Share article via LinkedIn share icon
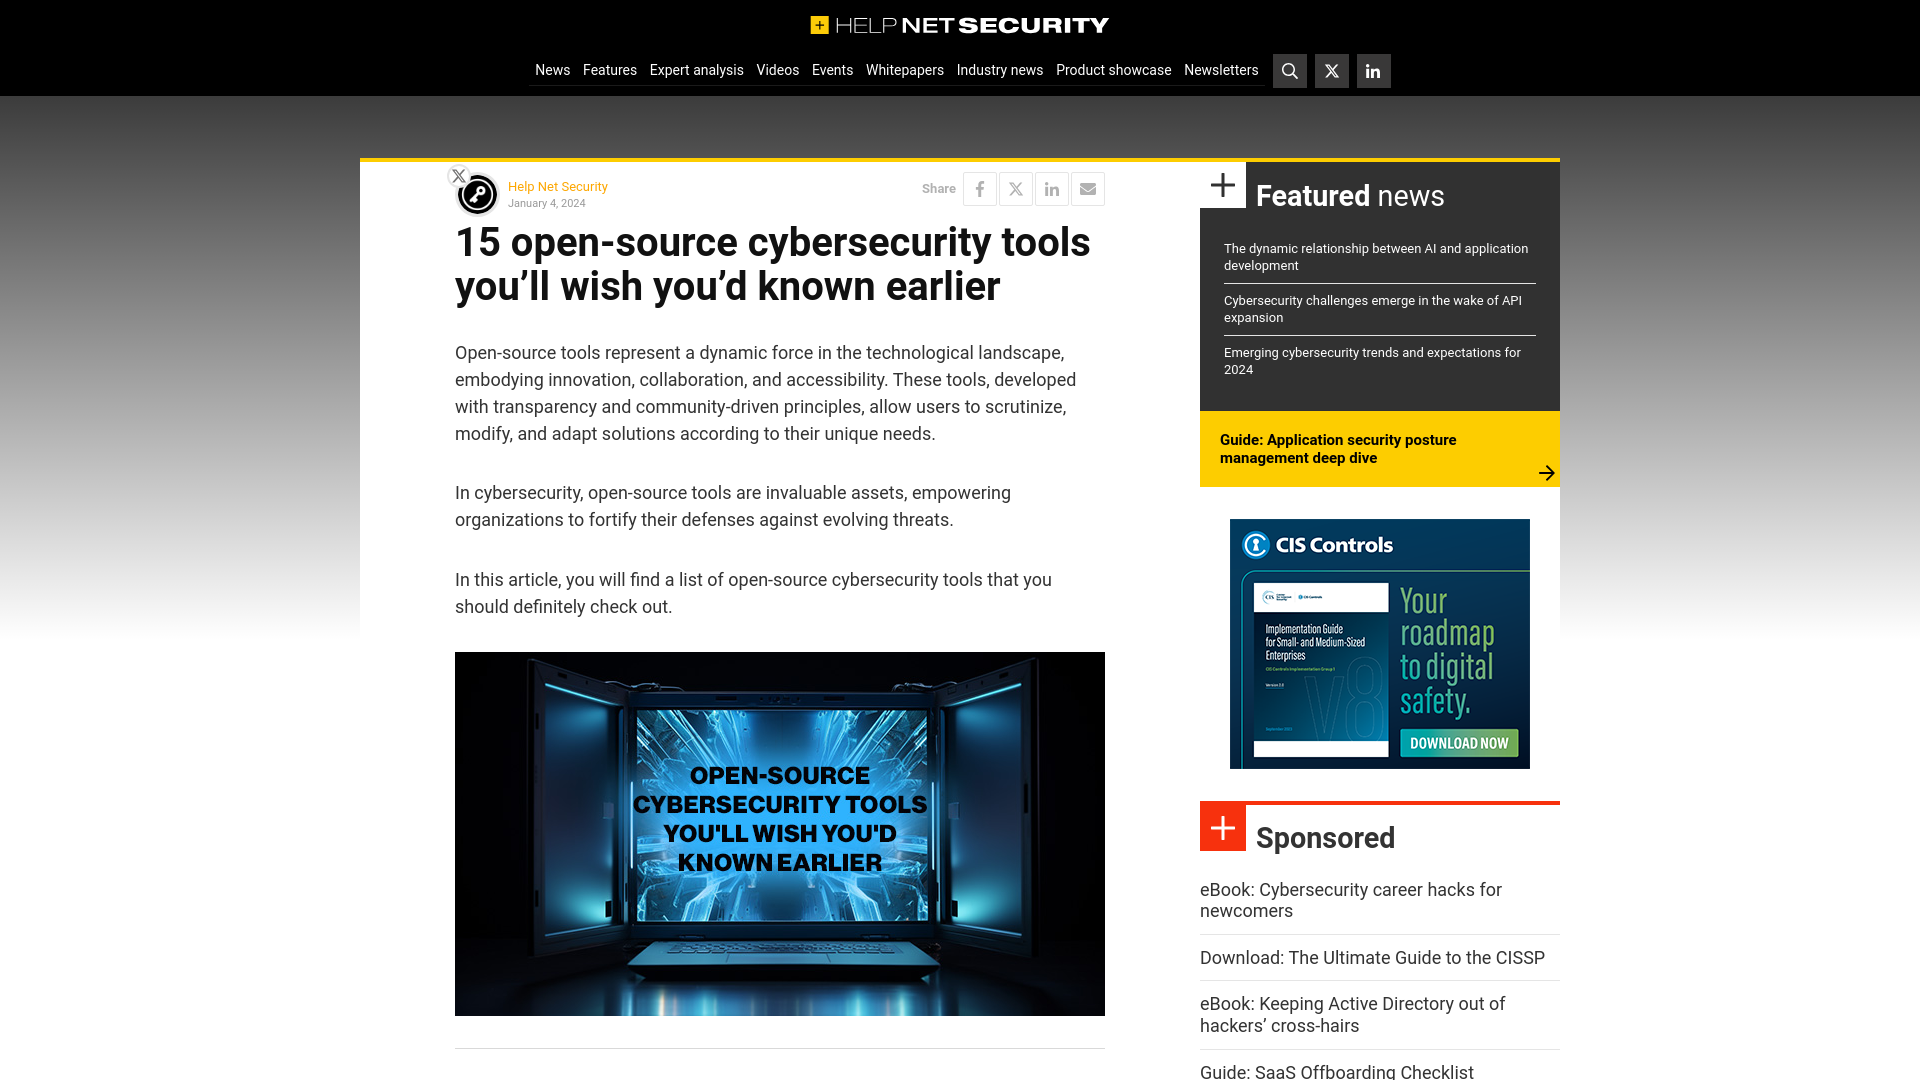 1051,189
